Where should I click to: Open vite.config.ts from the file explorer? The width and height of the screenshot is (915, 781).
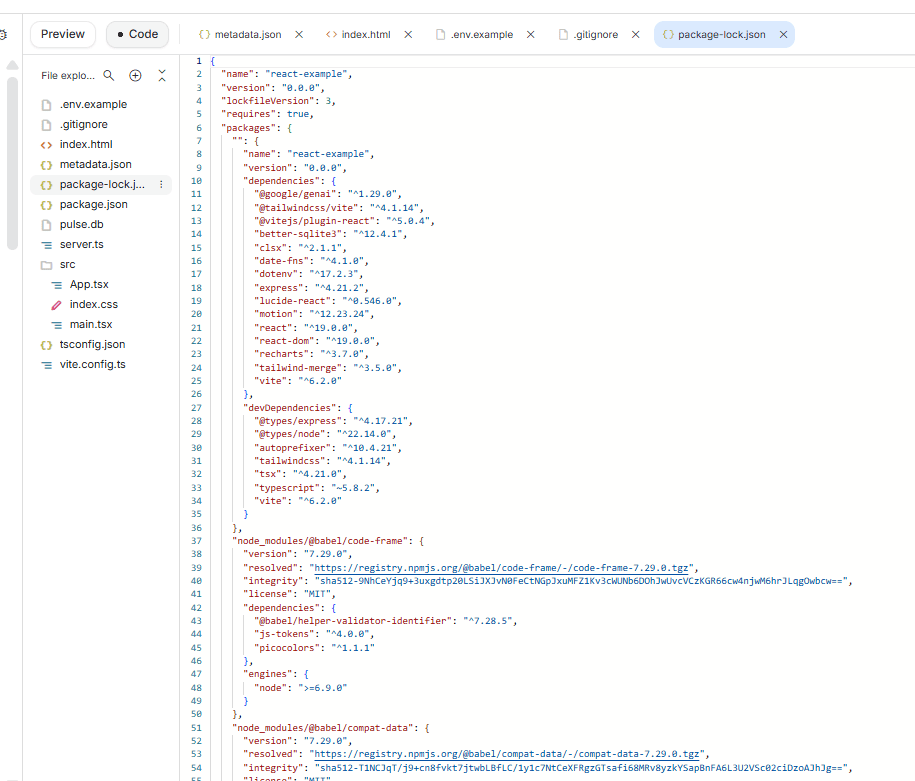click(92, 364)
